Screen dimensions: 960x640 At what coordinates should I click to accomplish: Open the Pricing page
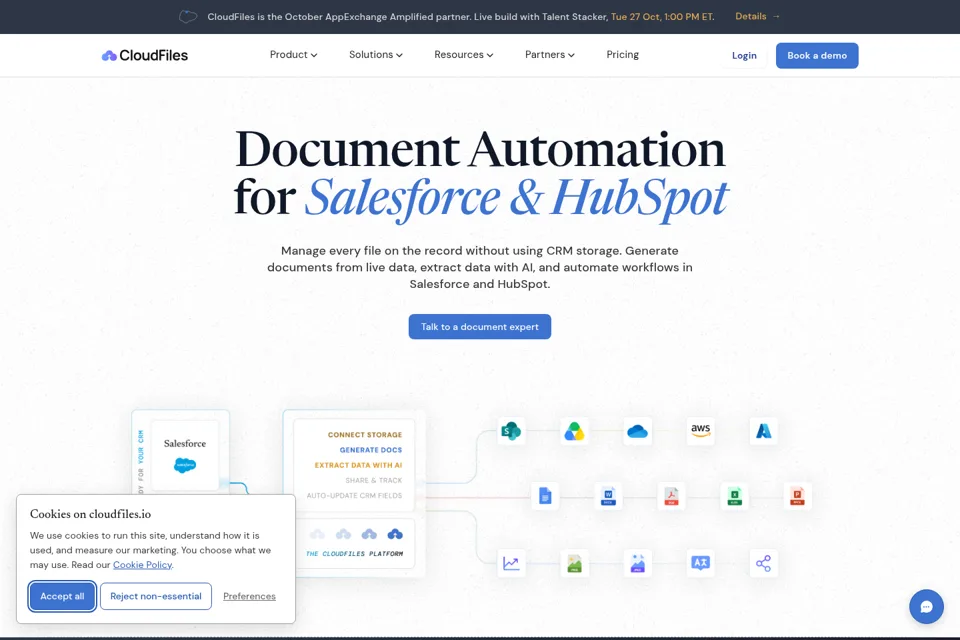coord(623,55)
